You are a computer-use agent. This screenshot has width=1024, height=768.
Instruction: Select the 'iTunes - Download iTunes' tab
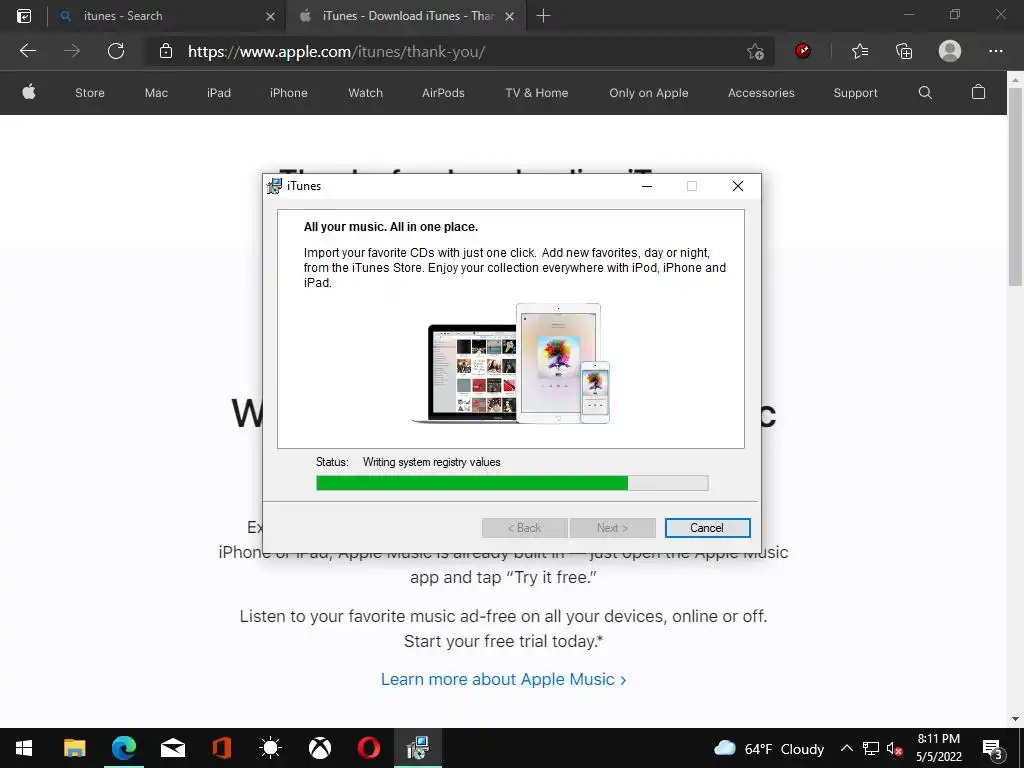pyautogui.click(x=404, y=16)
